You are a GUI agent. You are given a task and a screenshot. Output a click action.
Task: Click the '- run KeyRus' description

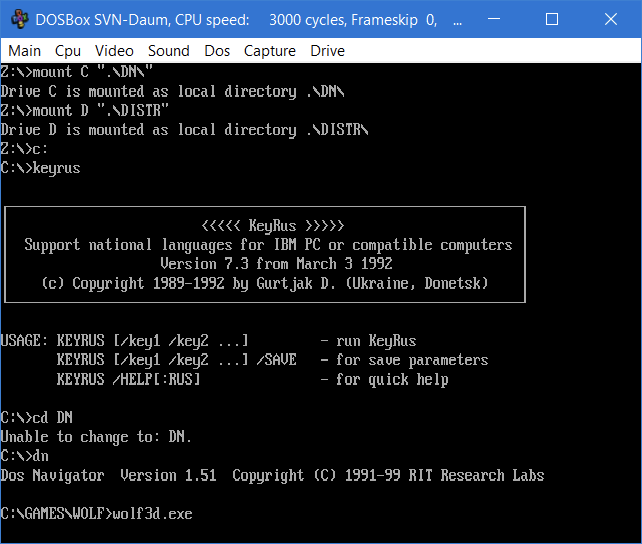tap(368, 341)
